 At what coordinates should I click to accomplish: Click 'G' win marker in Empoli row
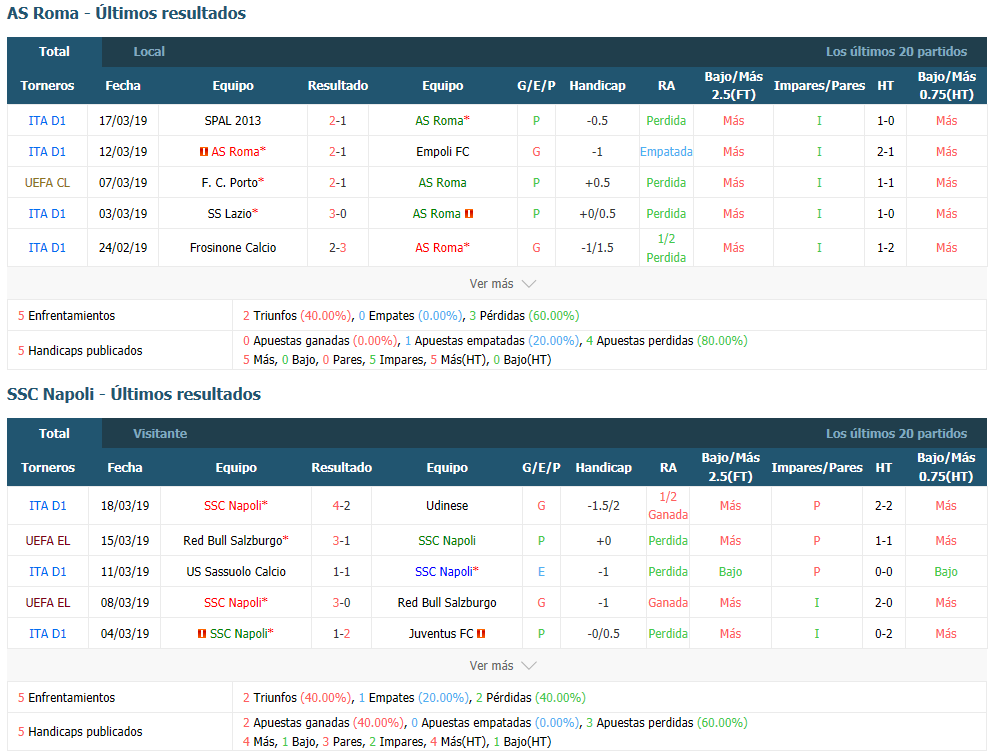(536, 152)
